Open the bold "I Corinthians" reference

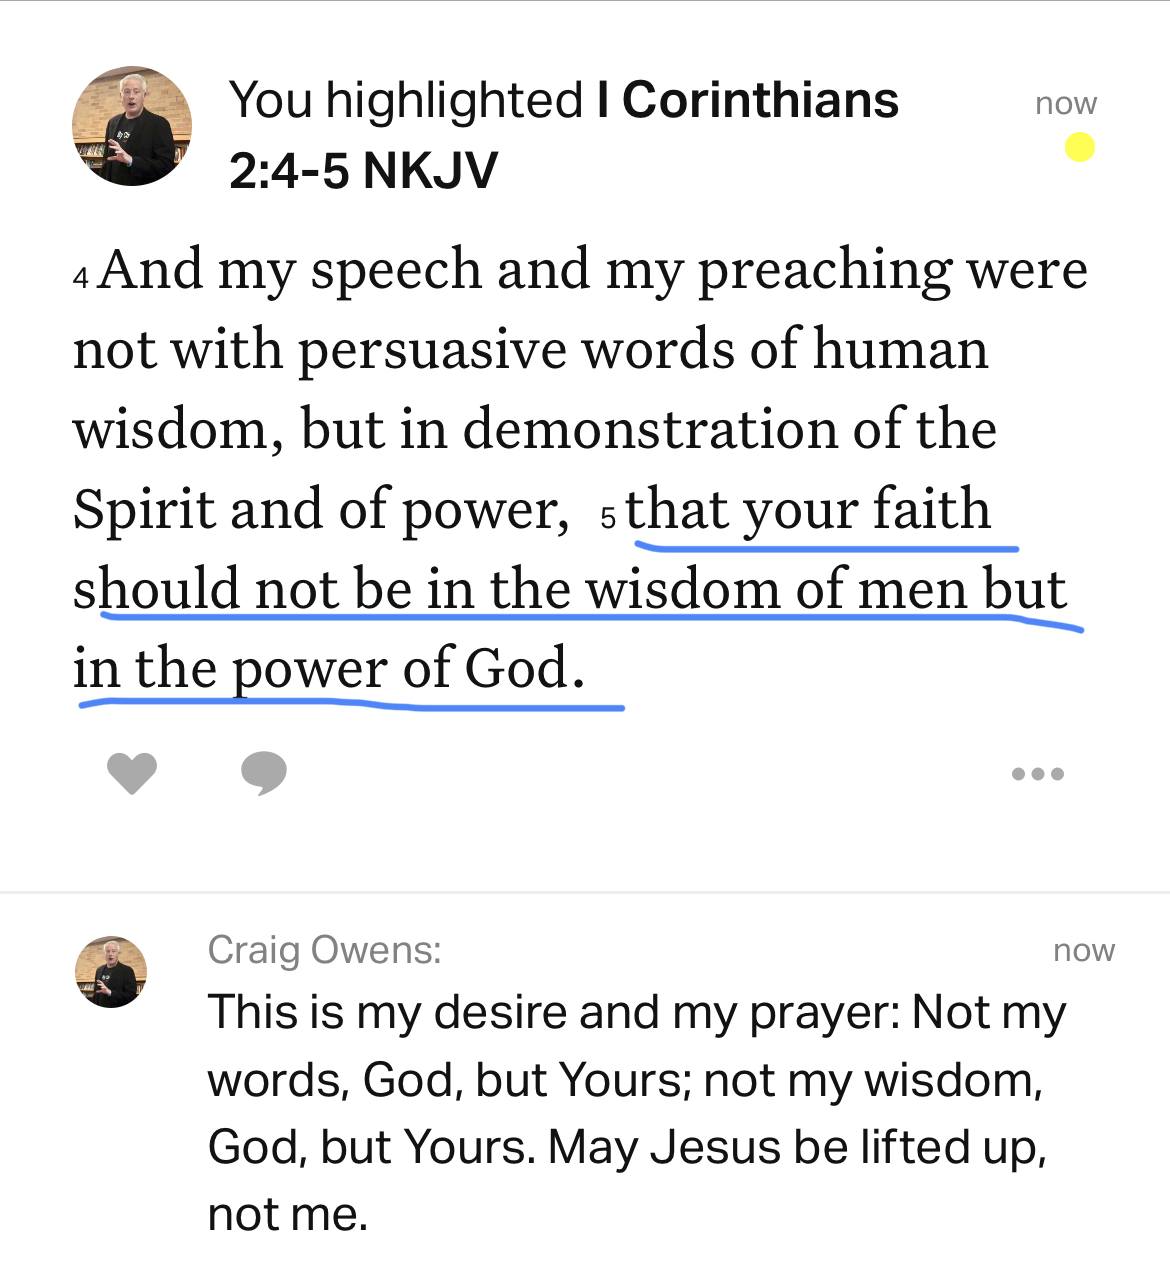pyautogui.click(x=748, y=100)
